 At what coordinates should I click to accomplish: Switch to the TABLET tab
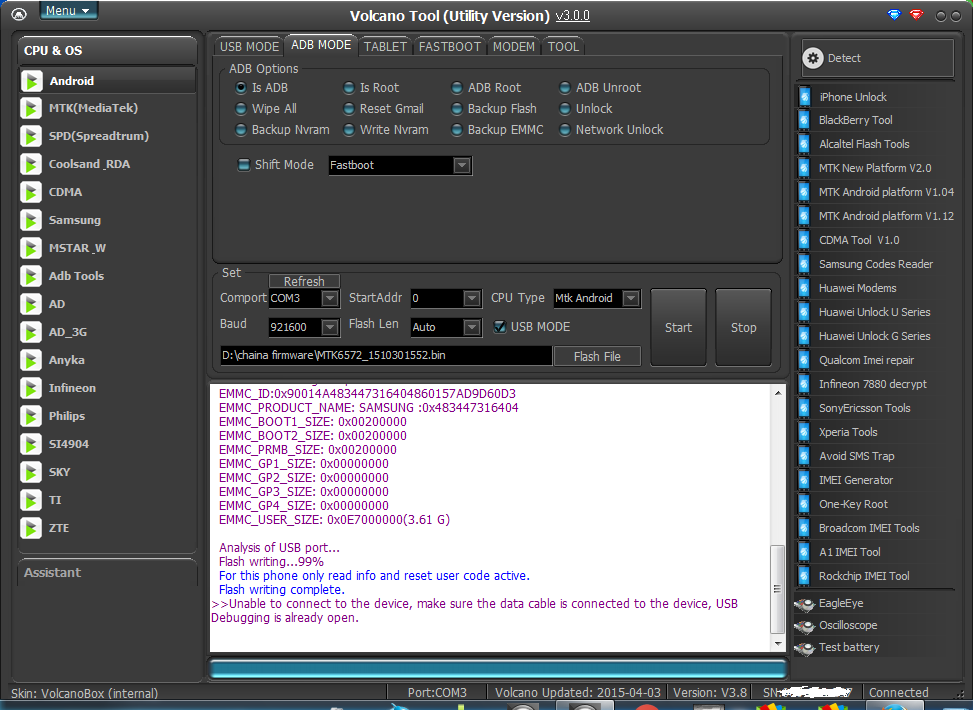(x=385, y=47)
